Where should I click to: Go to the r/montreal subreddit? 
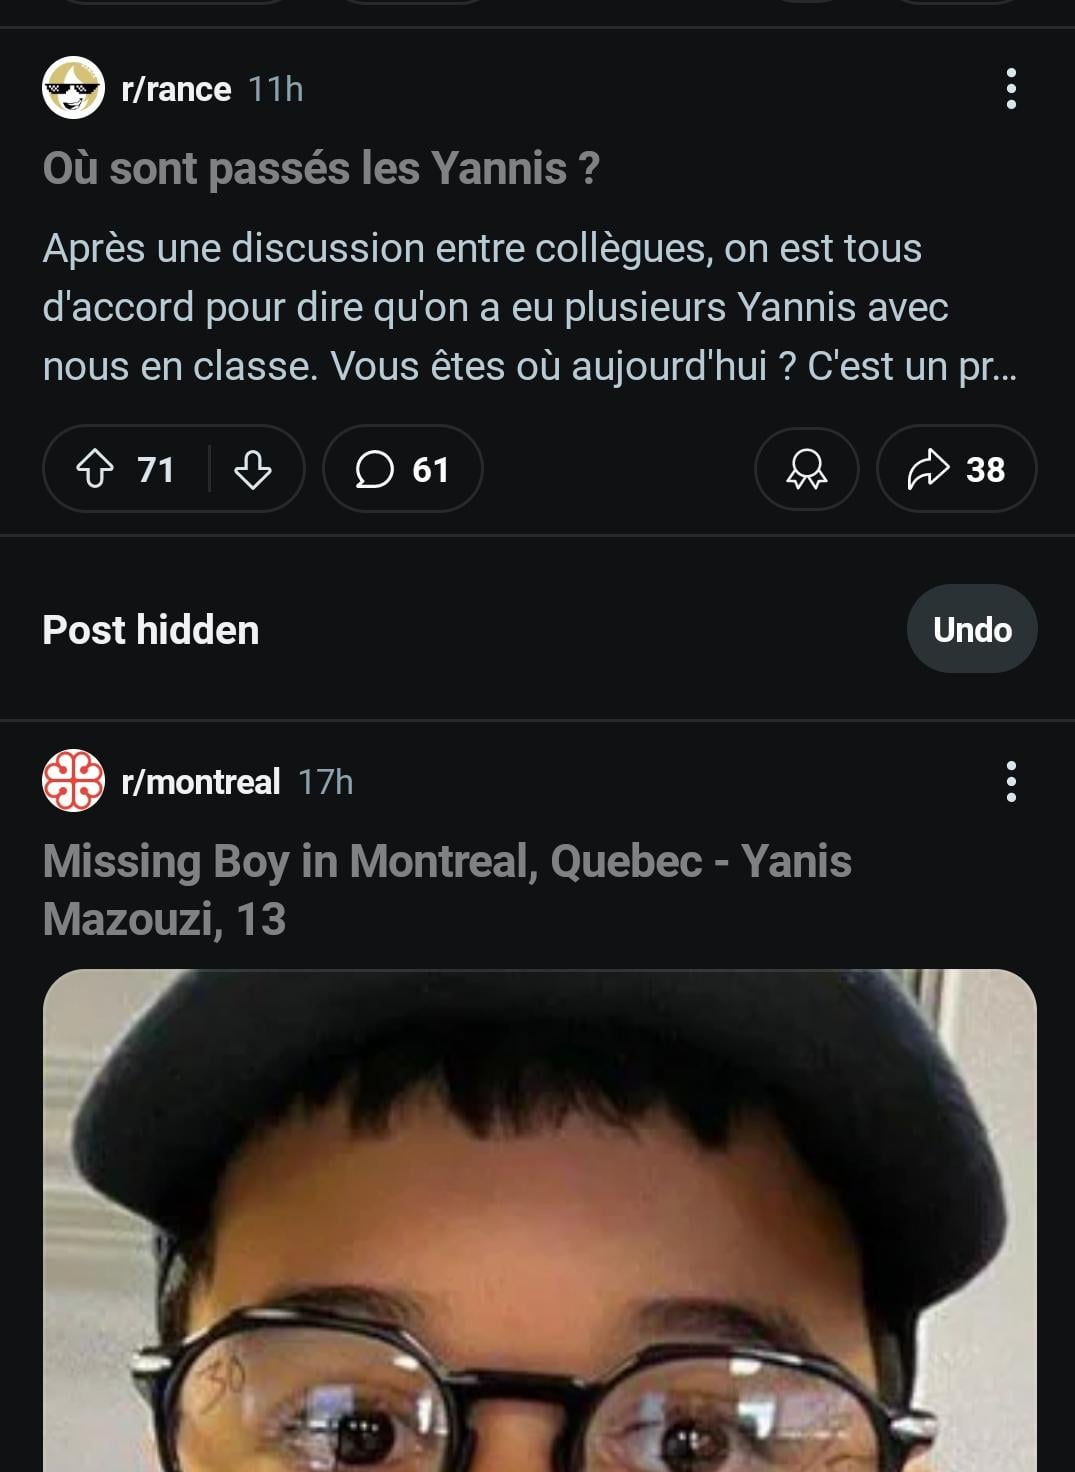200,781
